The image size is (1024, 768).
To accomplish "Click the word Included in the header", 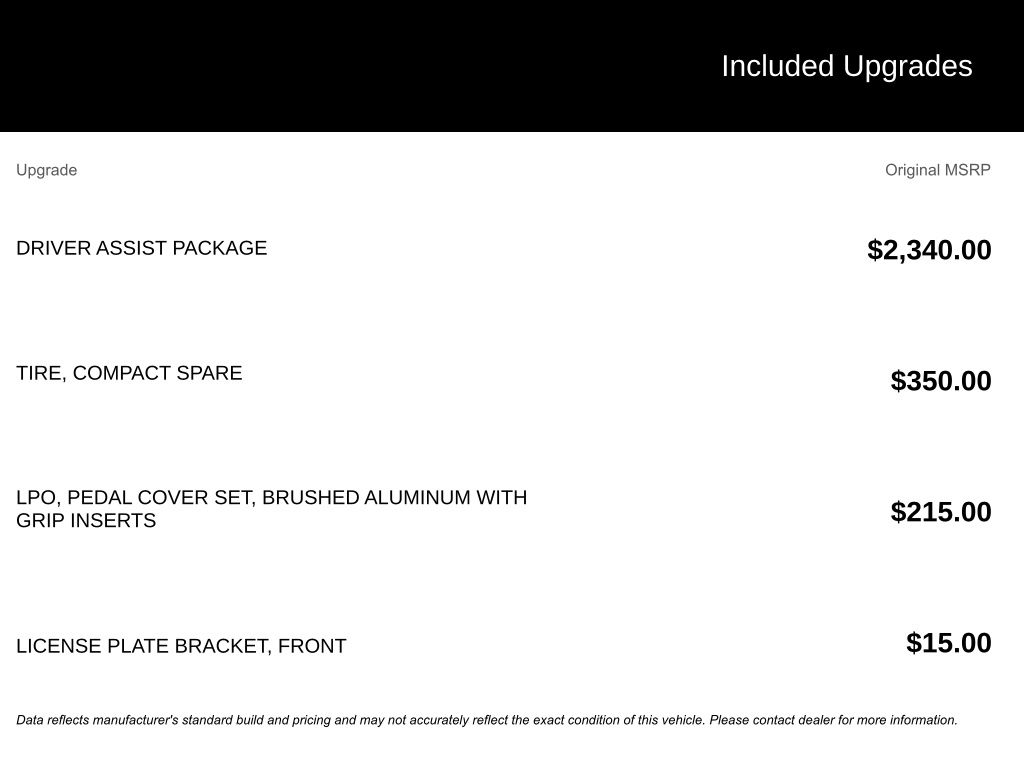I will (x=777, y=66).
